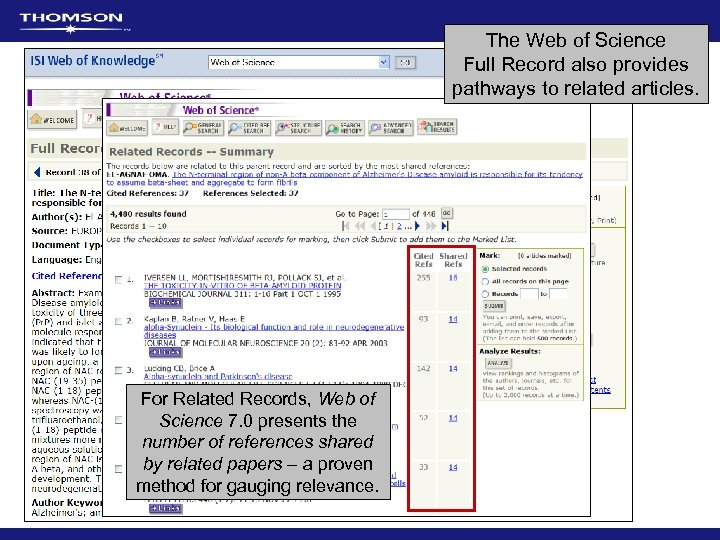Open page 2 link in the pagination
The width and height of the screenshot is (720, 540).
(x=399, y=226)
